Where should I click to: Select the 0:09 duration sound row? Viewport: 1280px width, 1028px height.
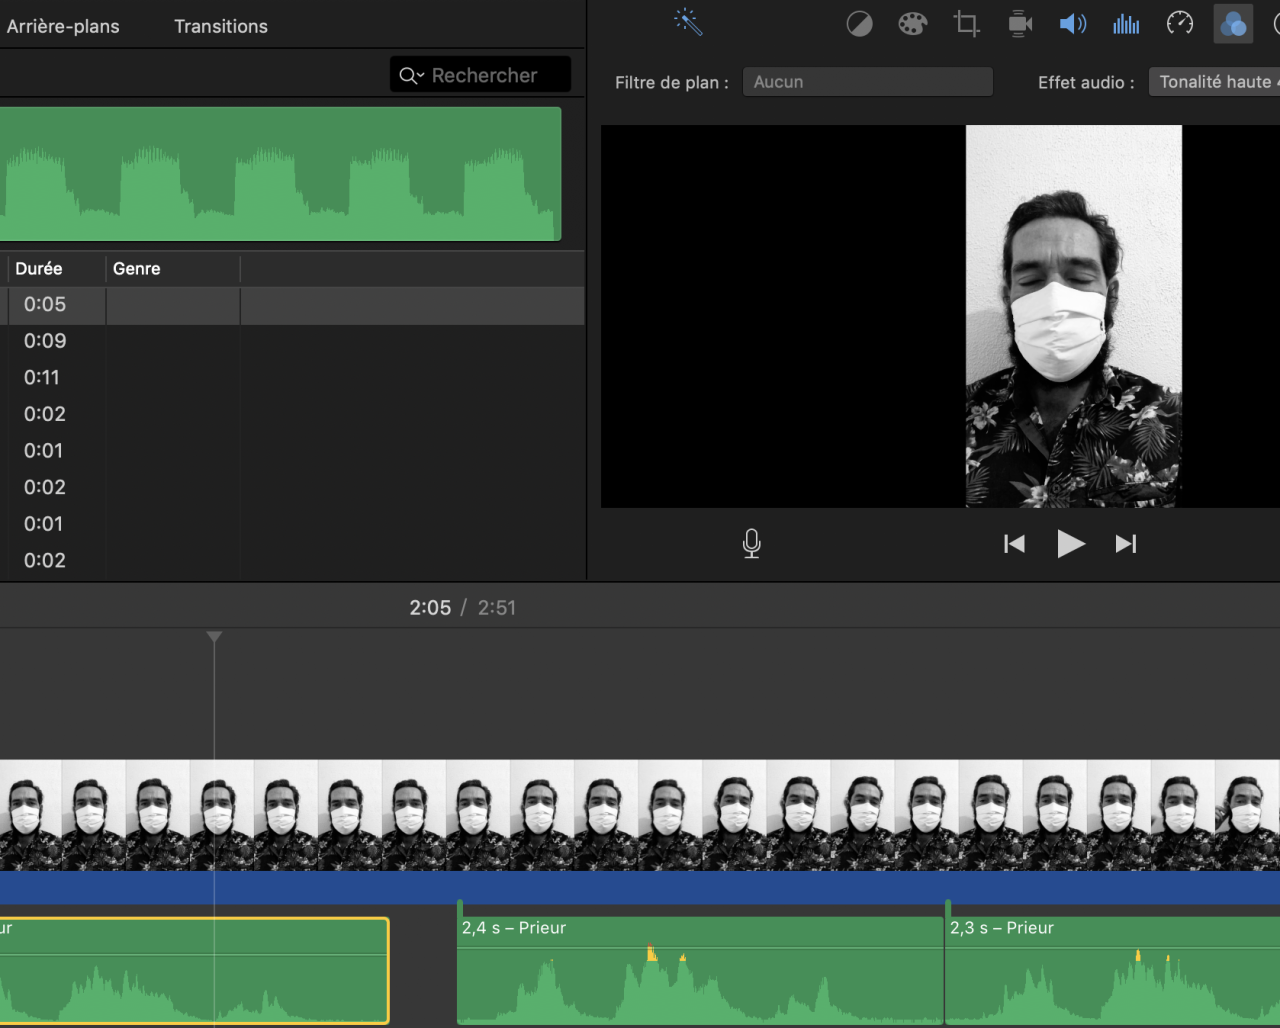45,341
